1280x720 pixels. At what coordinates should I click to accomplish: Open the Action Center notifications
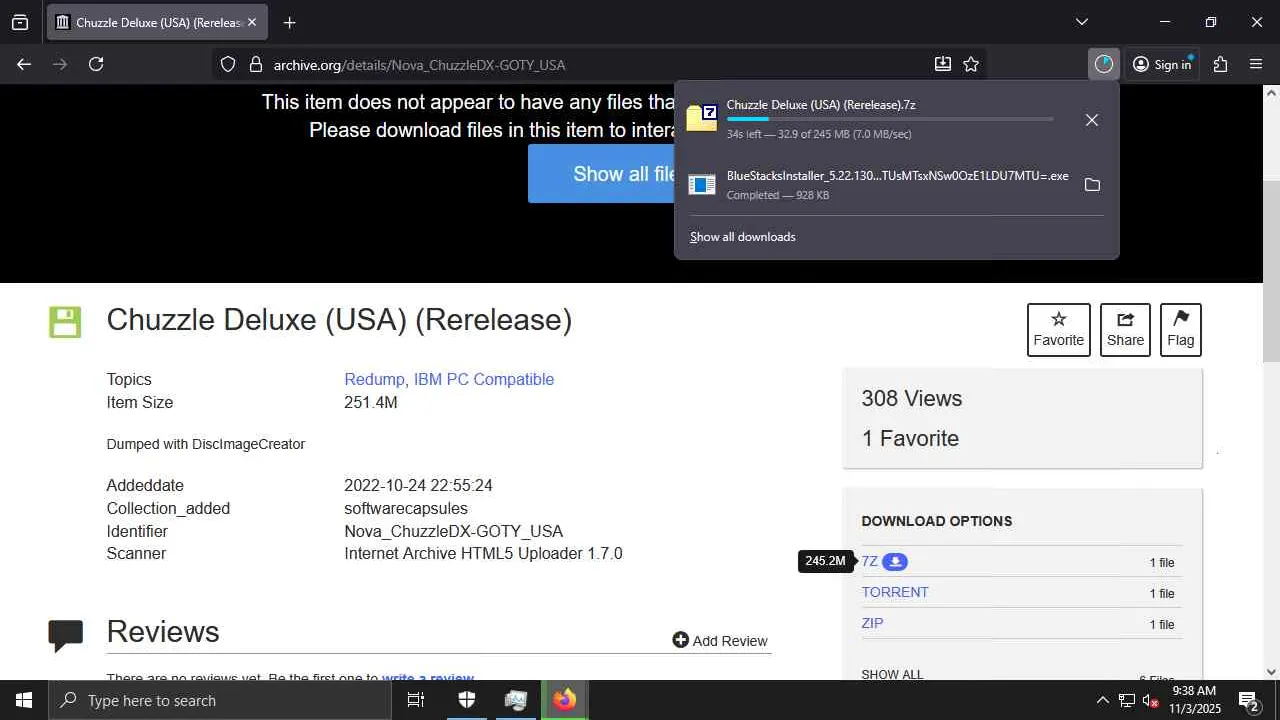coord(1248,700)
